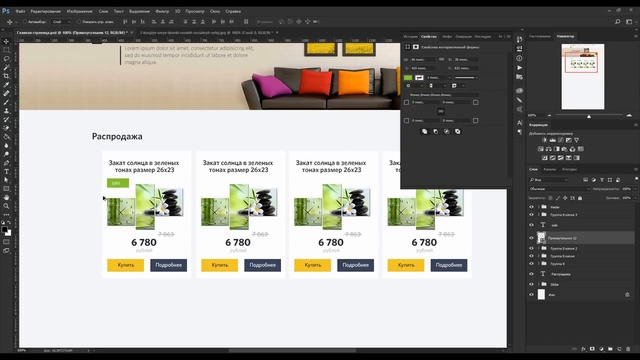Click the third card's Купить button
The height and width of the screenshot is (360, 640).
pos(313,265)
